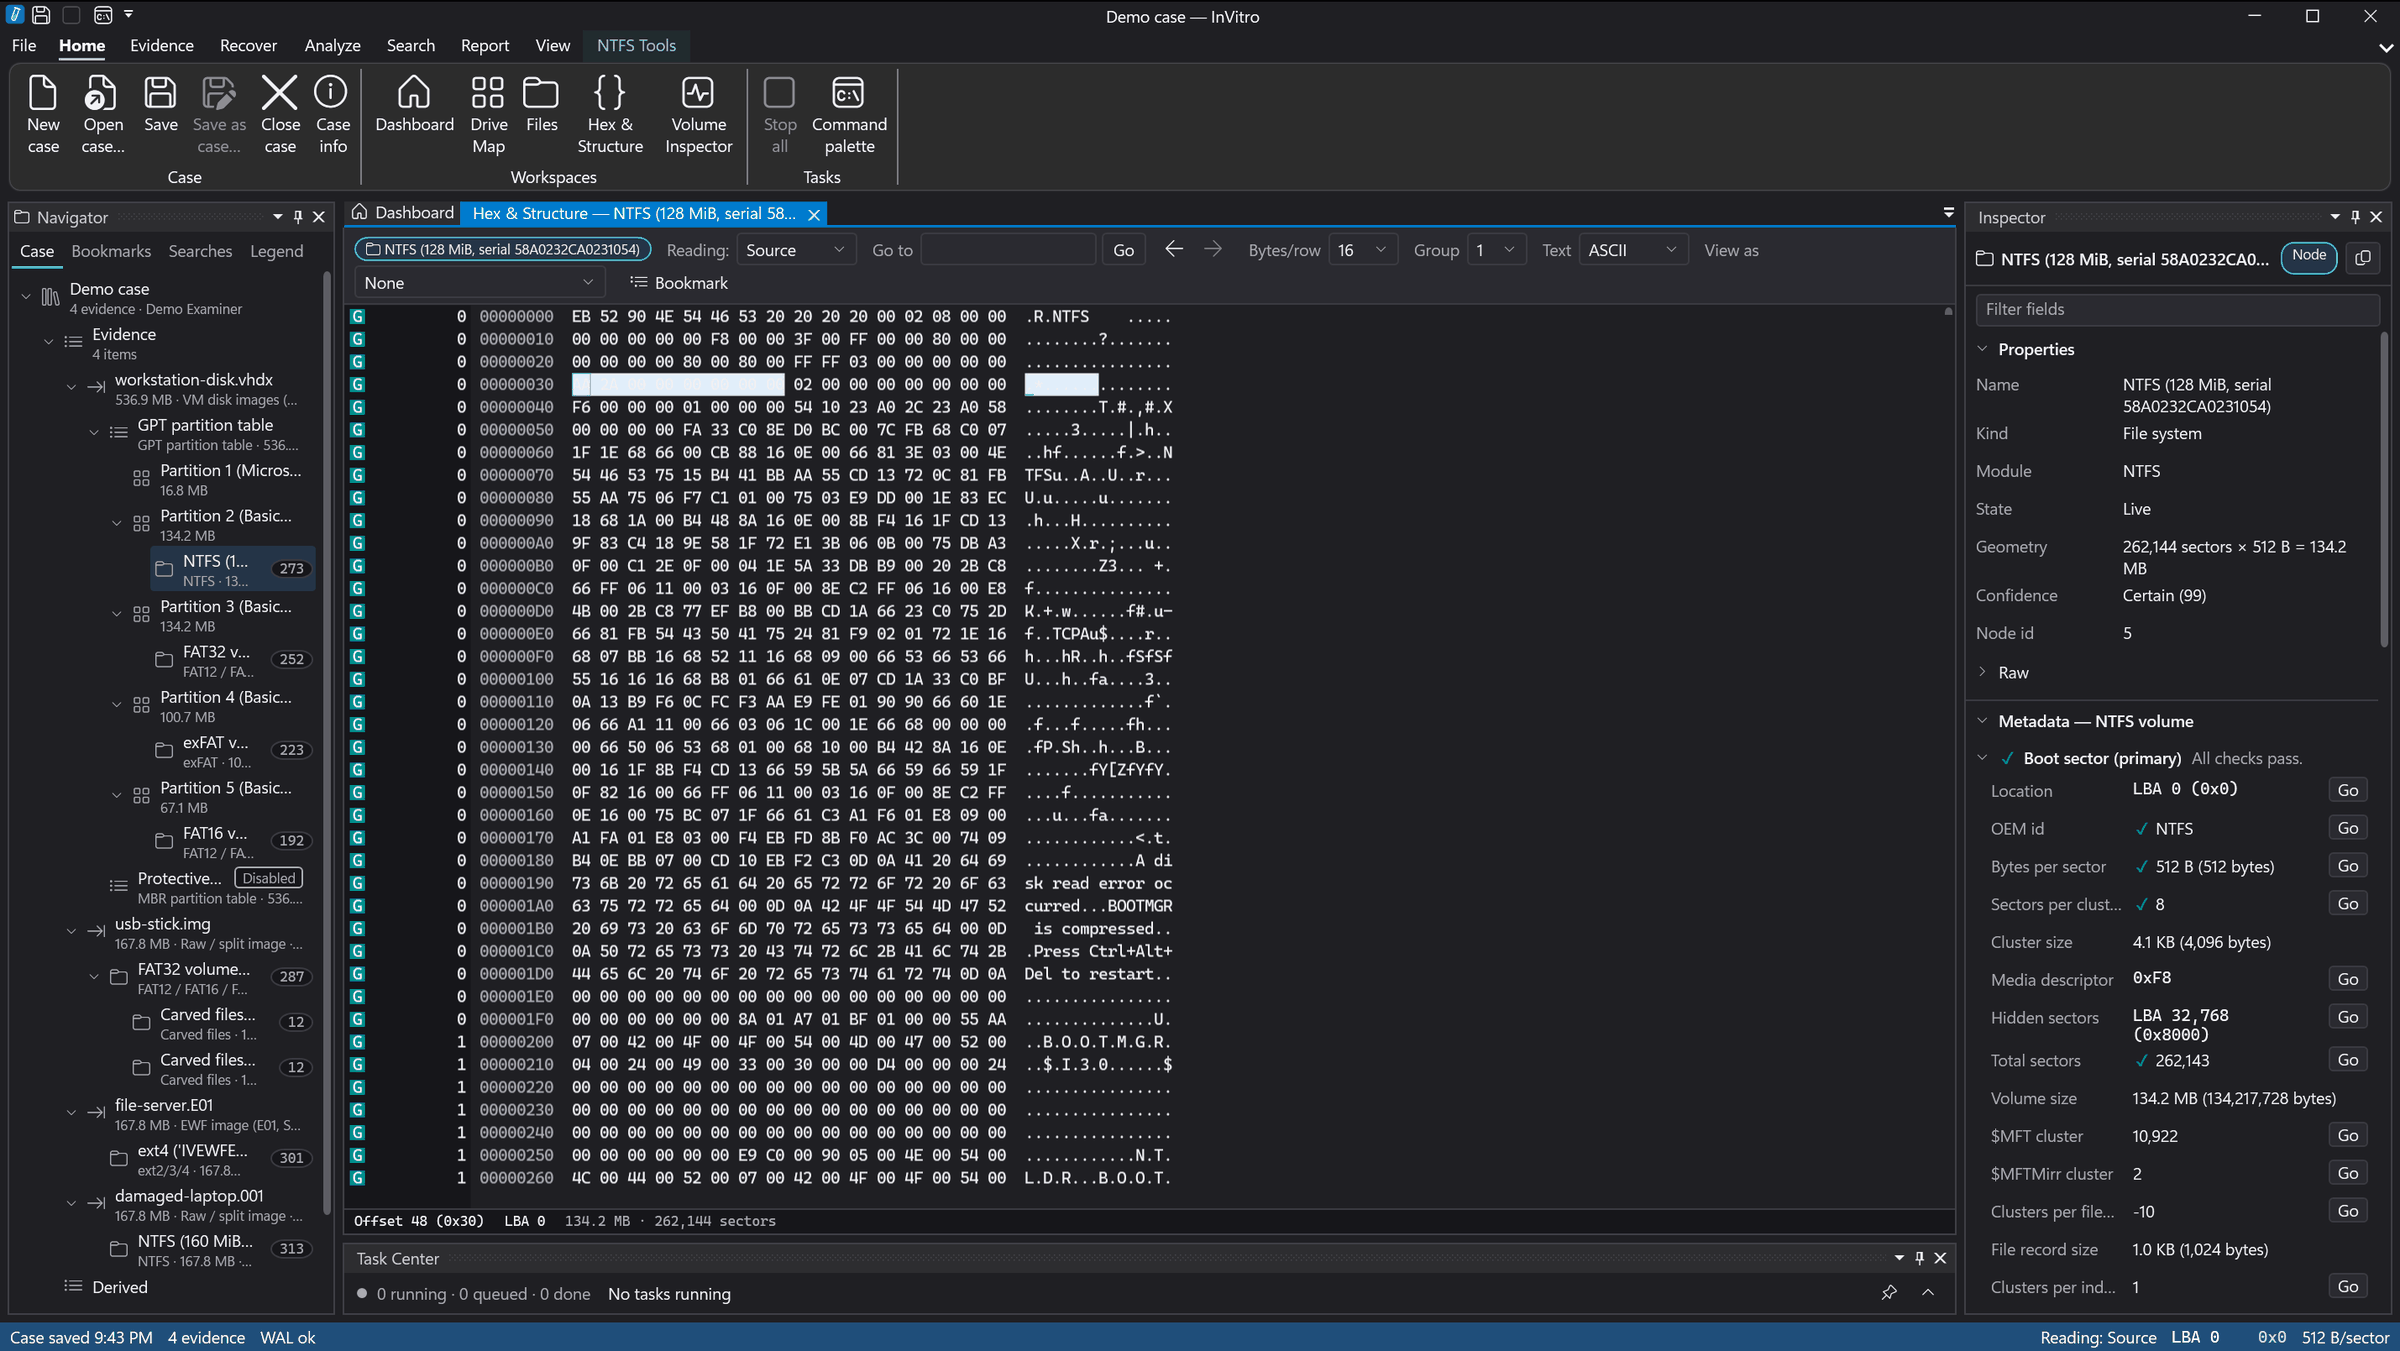Switch to Drive Map workspace
The height and width of the screenshot is (1351, 2400).
tap(488, 114)
